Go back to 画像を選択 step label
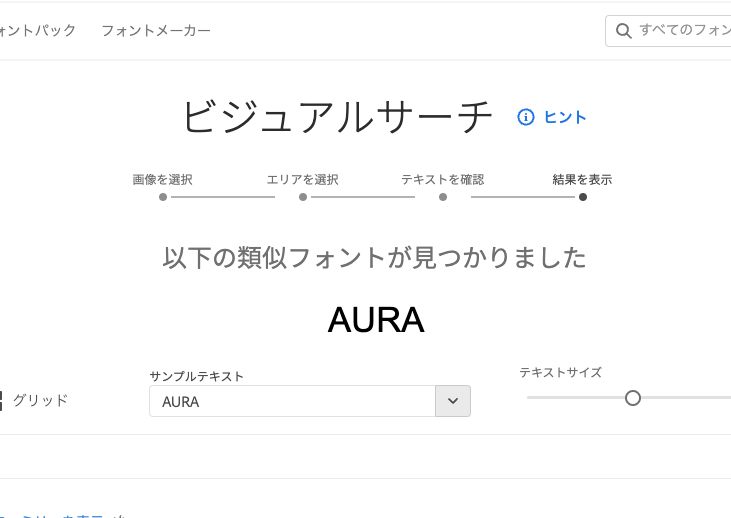This screenshot has width=731, height=518. coord(163,180)
